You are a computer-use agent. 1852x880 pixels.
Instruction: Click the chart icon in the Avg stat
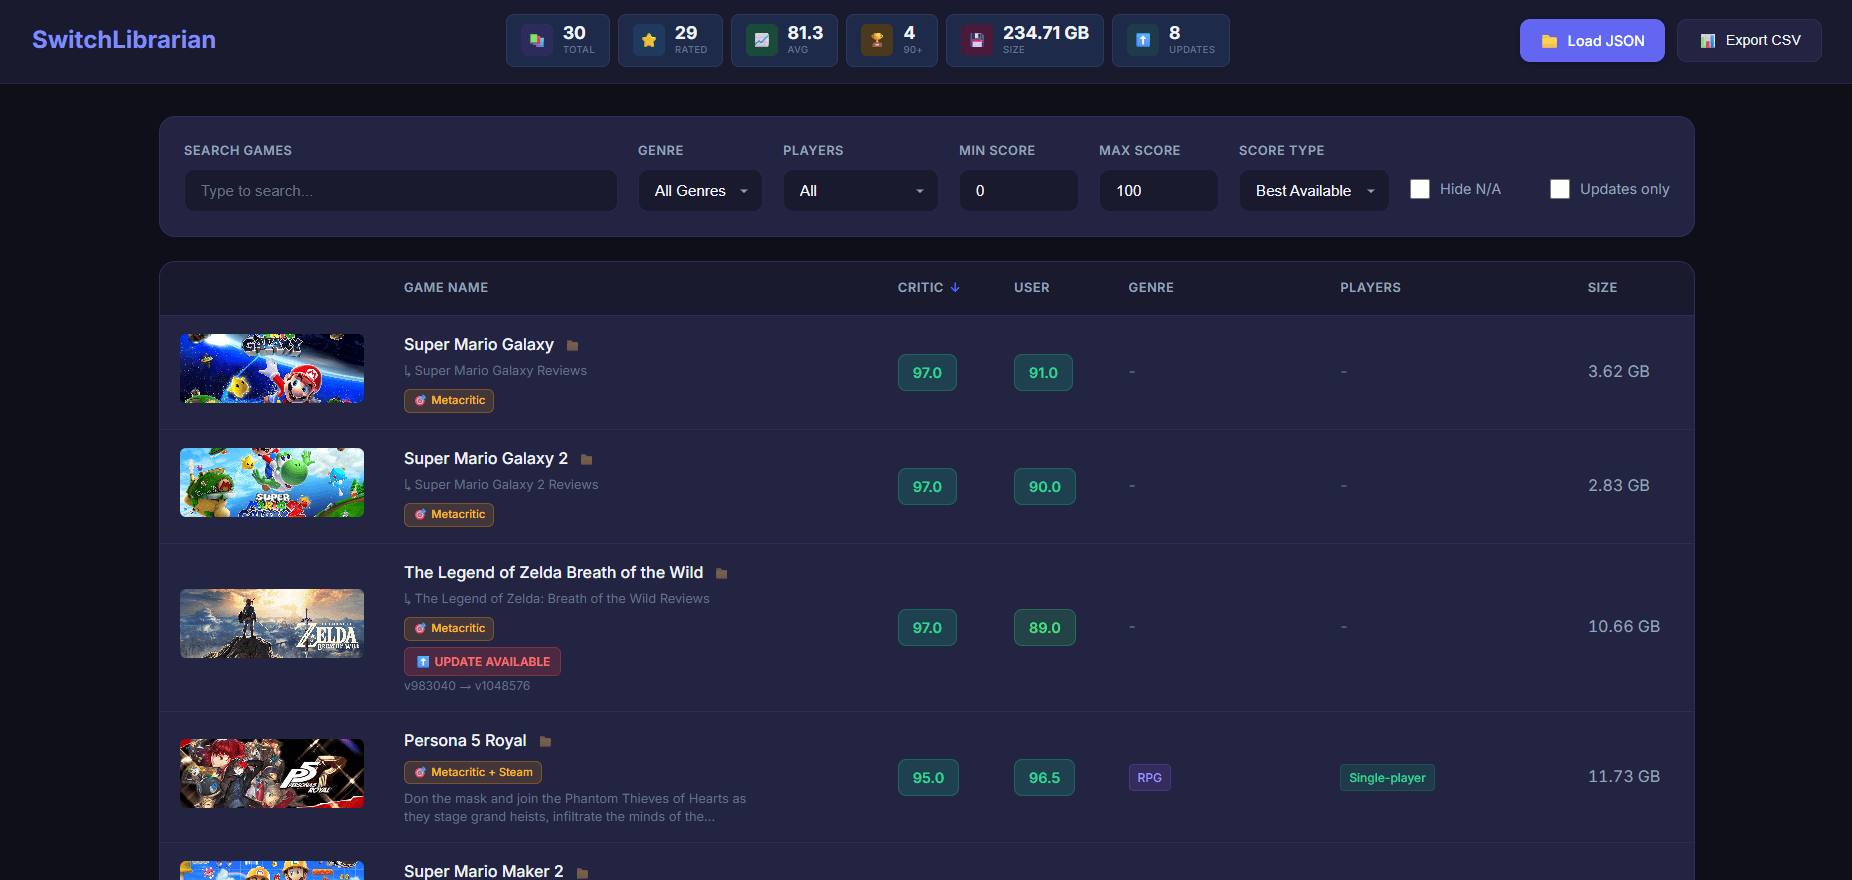[x=762, y=41]
